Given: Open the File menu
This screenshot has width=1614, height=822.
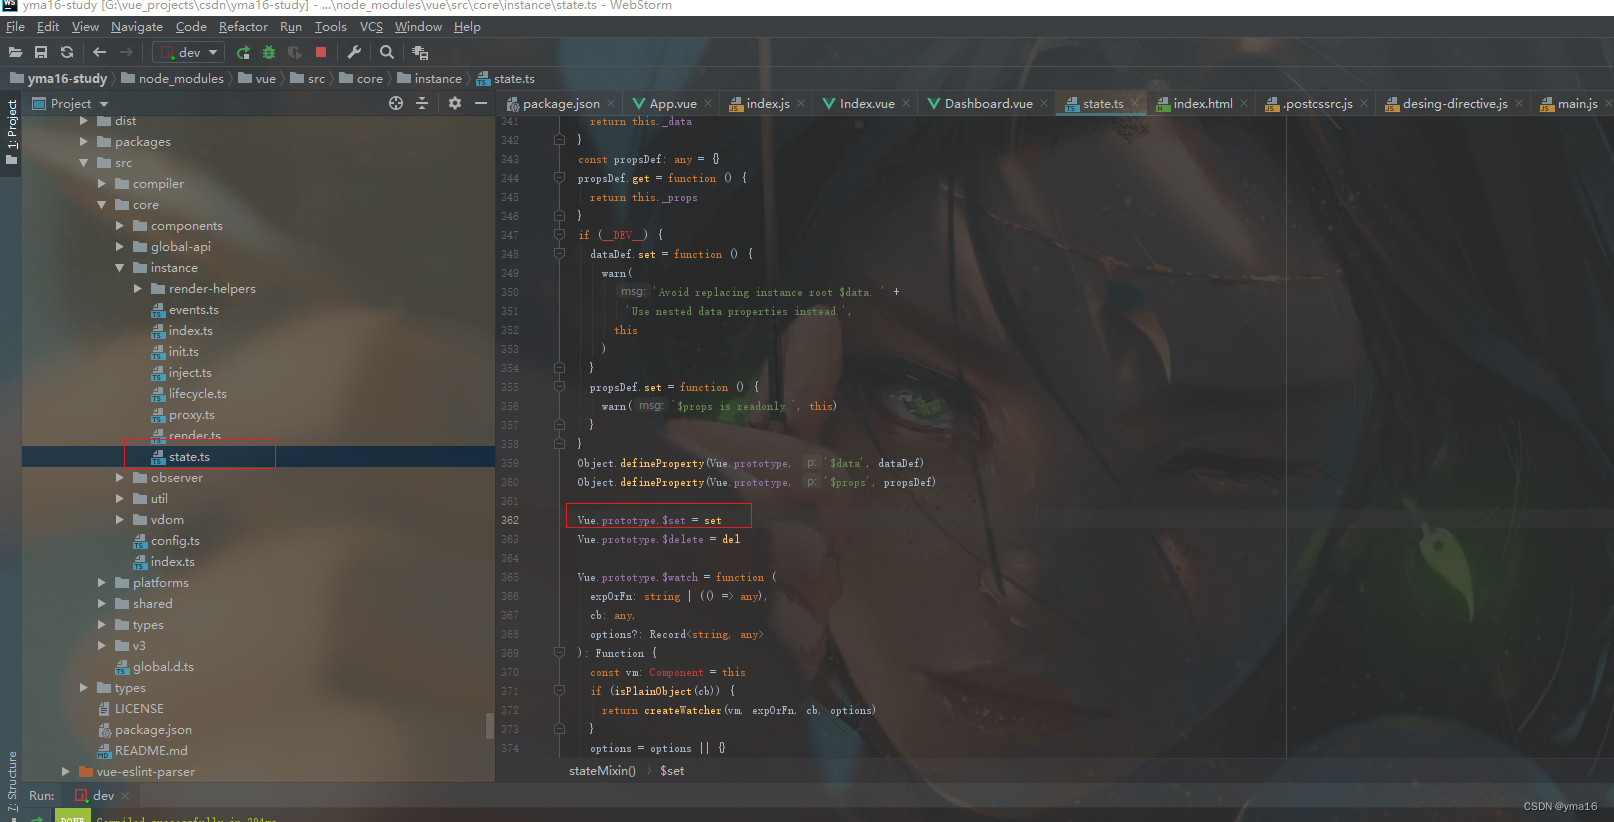Looking at the screenshot, I should [15, 27].
